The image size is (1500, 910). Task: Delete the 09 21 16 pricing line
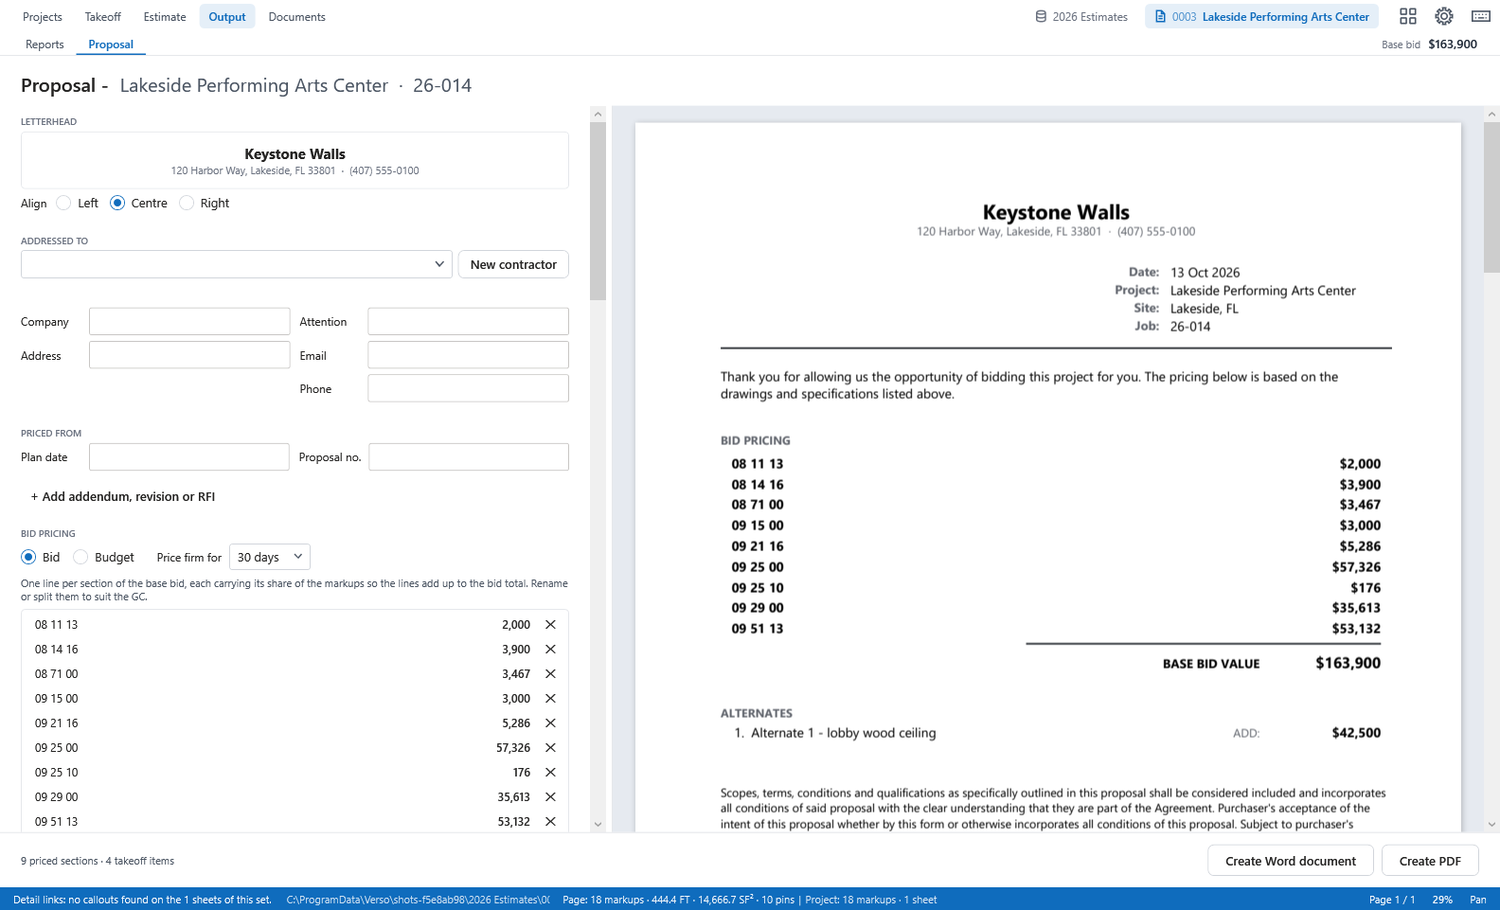(550, 723)
